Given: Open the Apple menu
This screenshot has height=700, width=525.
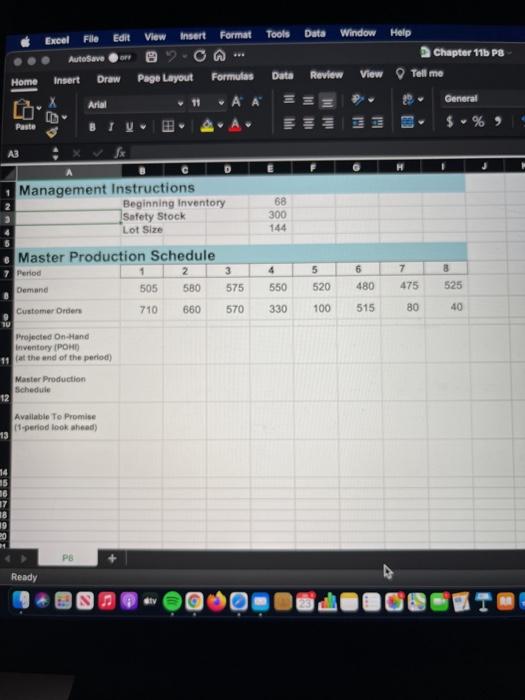Looking at the screenshot, I should [25, 42].
